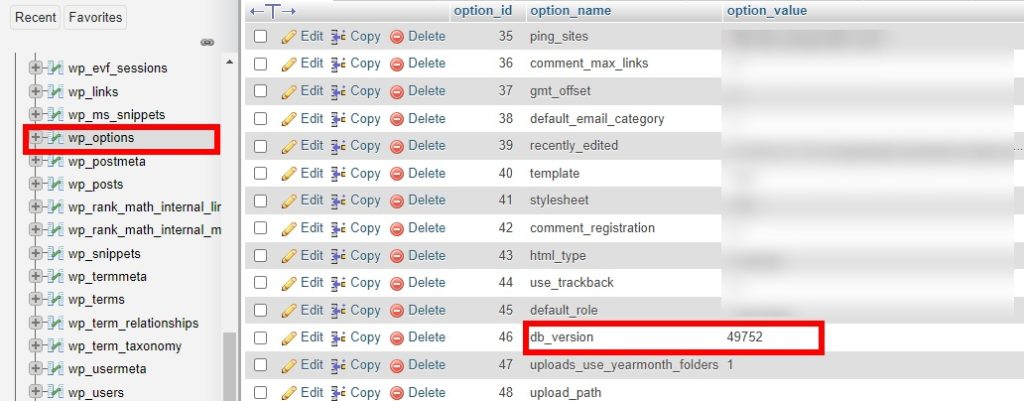Check the checkbox for ping_sites row
Screen dimensions: 1024x401
tap(261, 37)
